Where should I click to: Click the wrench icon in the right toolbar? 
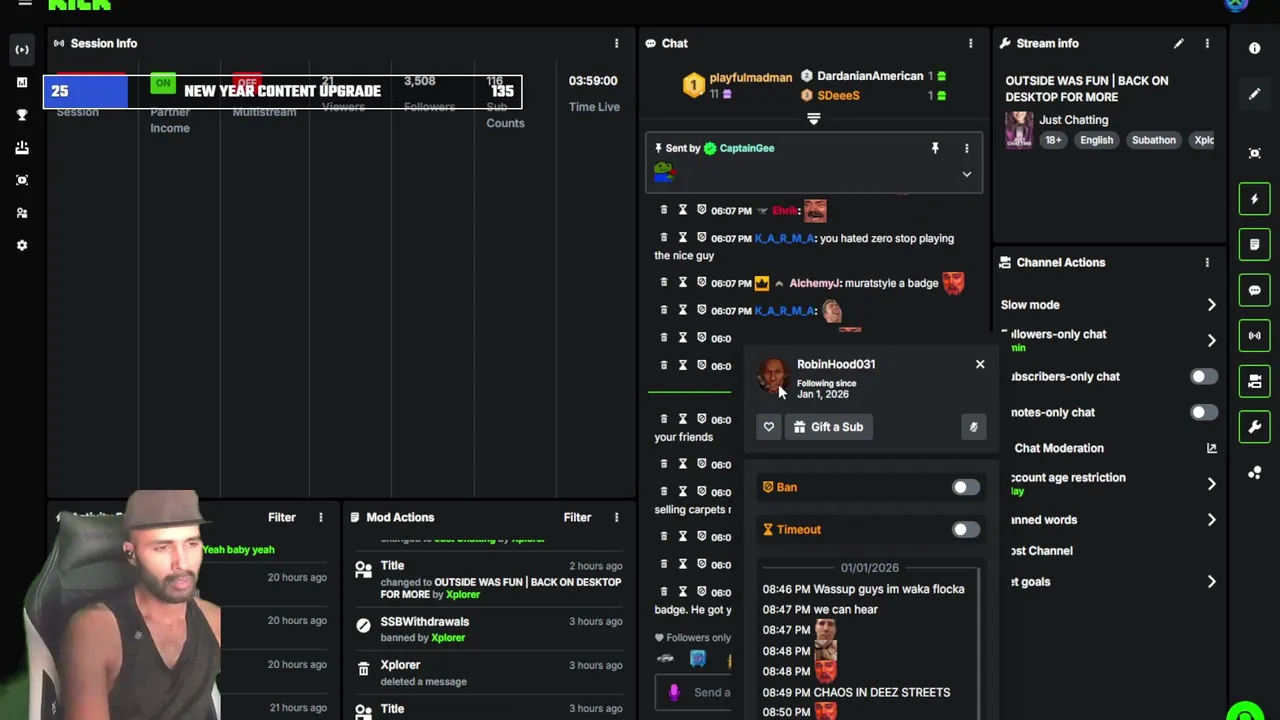1254,427
